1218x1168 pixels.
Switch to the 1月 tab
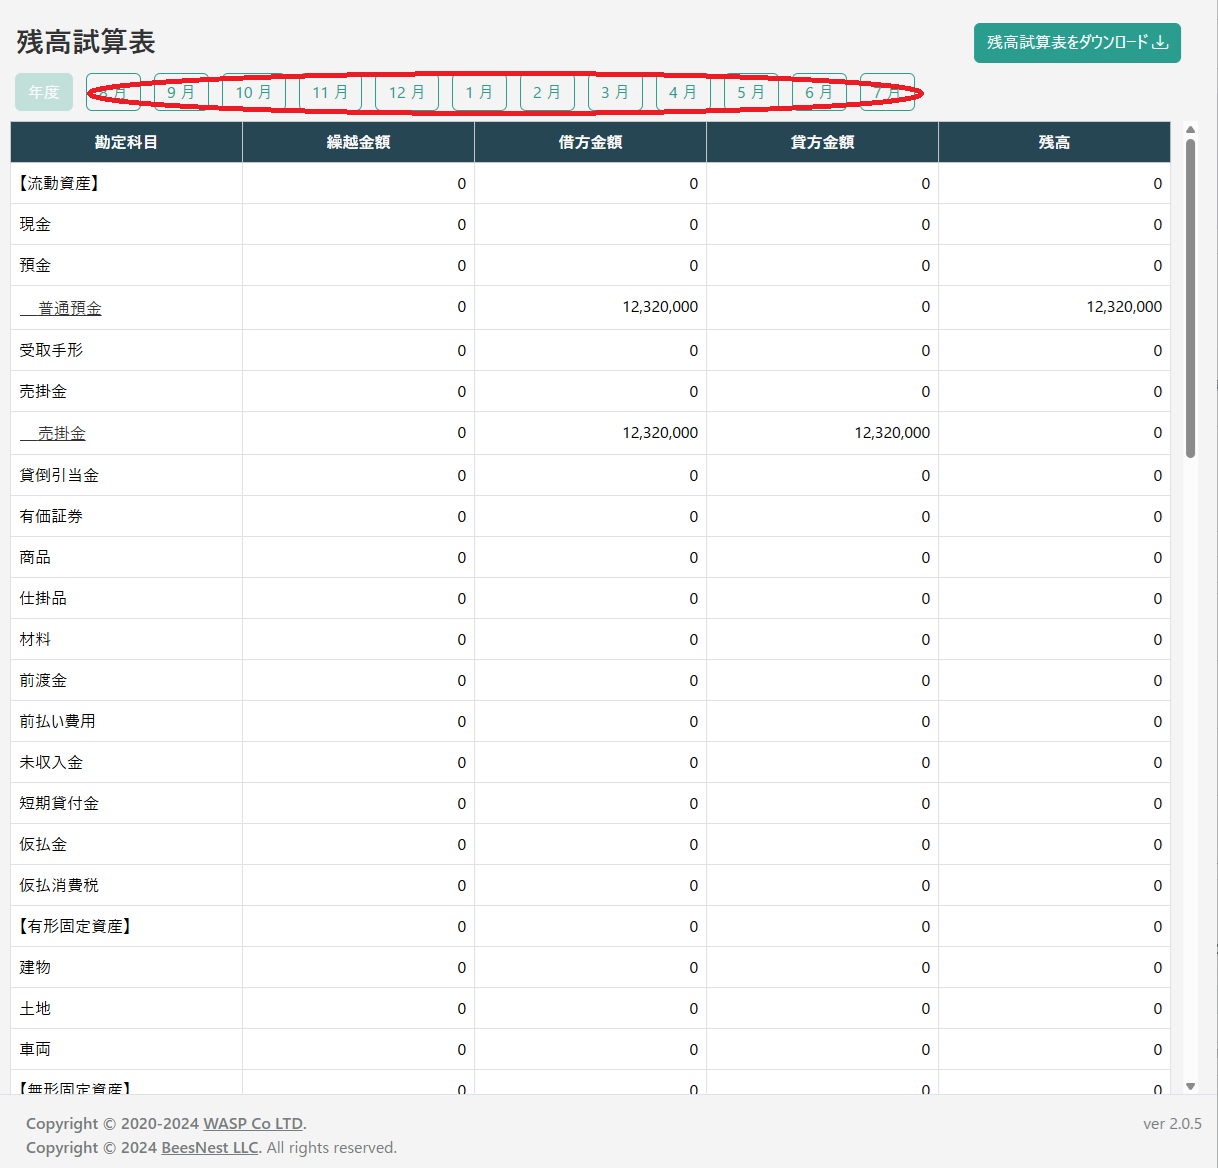coord(479,92)
